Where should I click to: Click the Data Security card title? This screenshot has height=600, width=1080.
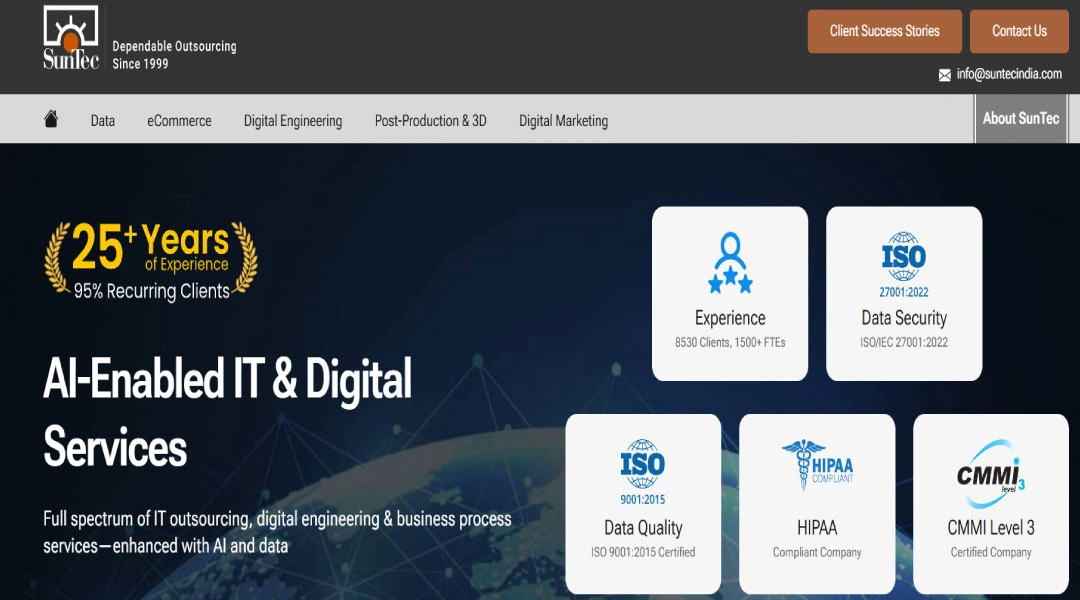[x=904, y=318]
